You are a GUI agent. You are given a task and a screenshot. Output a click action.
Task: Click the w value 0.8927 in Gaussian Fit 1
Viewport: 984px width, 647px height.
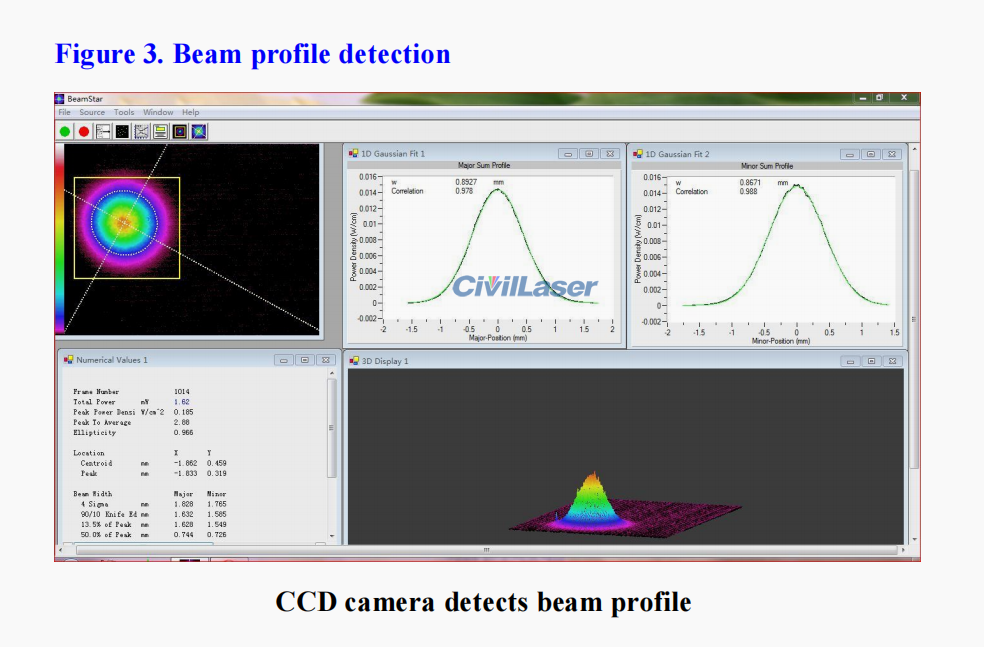tap(466, 182)
